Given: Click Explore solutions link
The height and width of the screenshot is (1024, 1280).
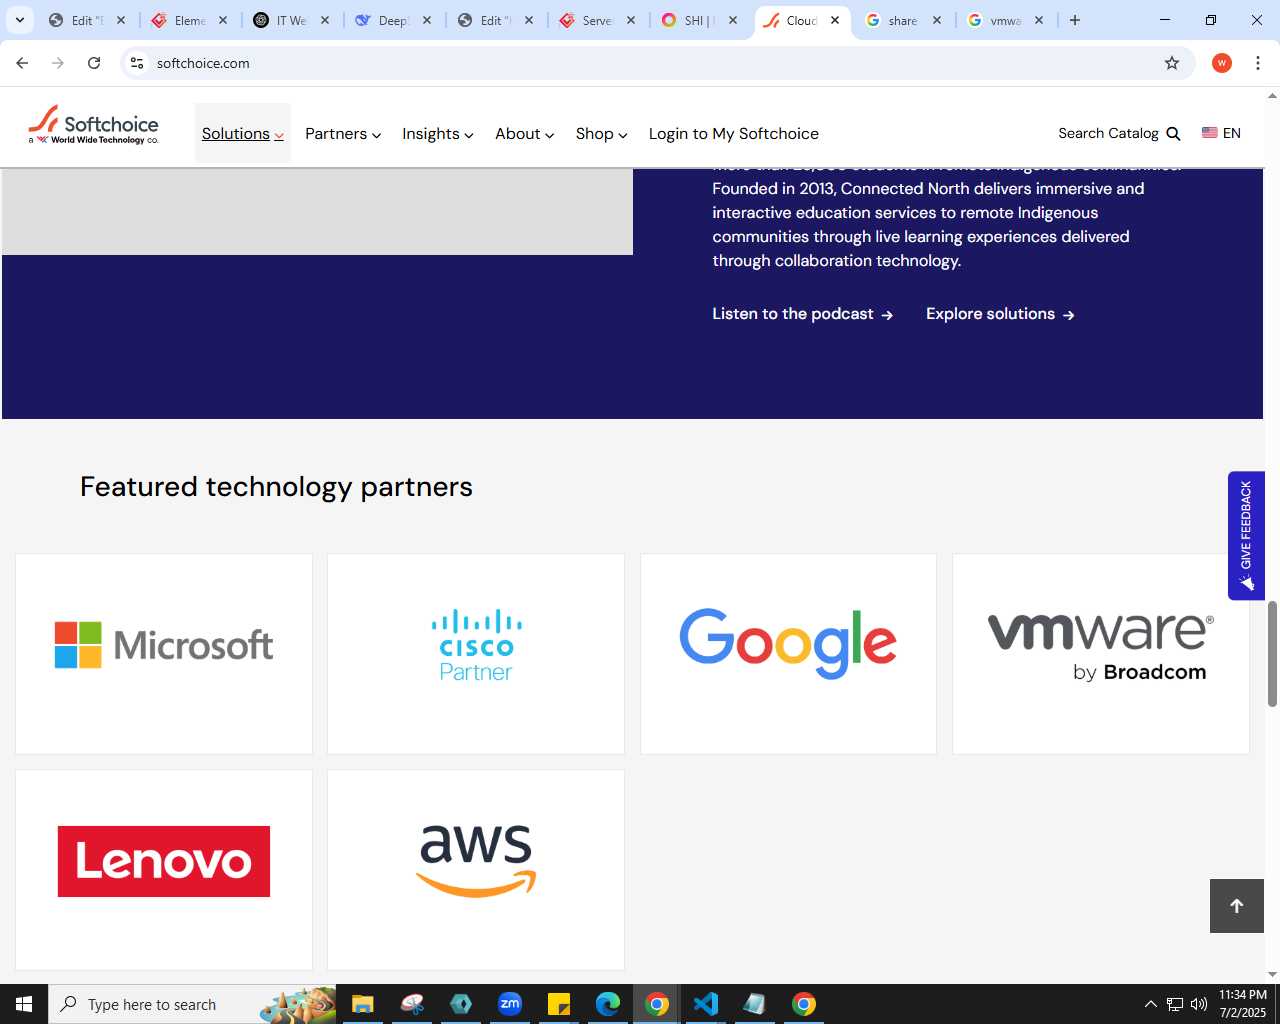Looking at the screenshot, I should [x=1000, y=314].
